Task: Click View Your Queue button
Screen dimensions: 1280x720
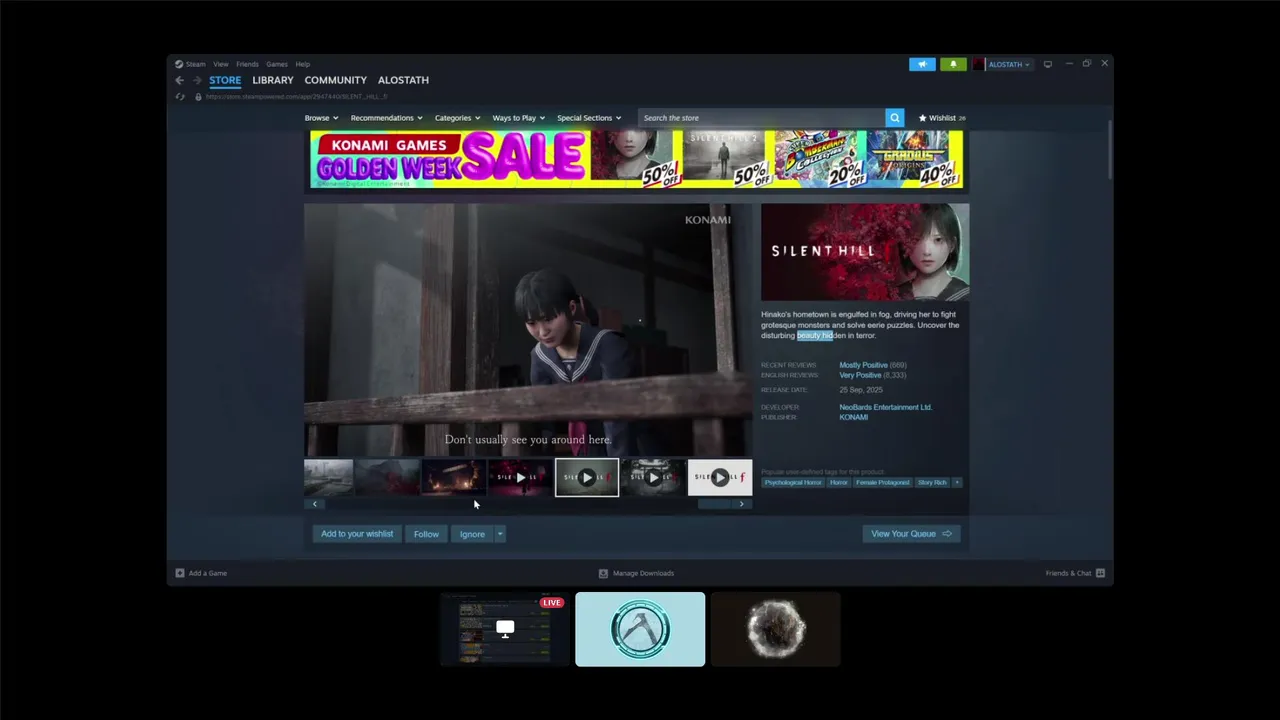Action: [x=911, y=534]
